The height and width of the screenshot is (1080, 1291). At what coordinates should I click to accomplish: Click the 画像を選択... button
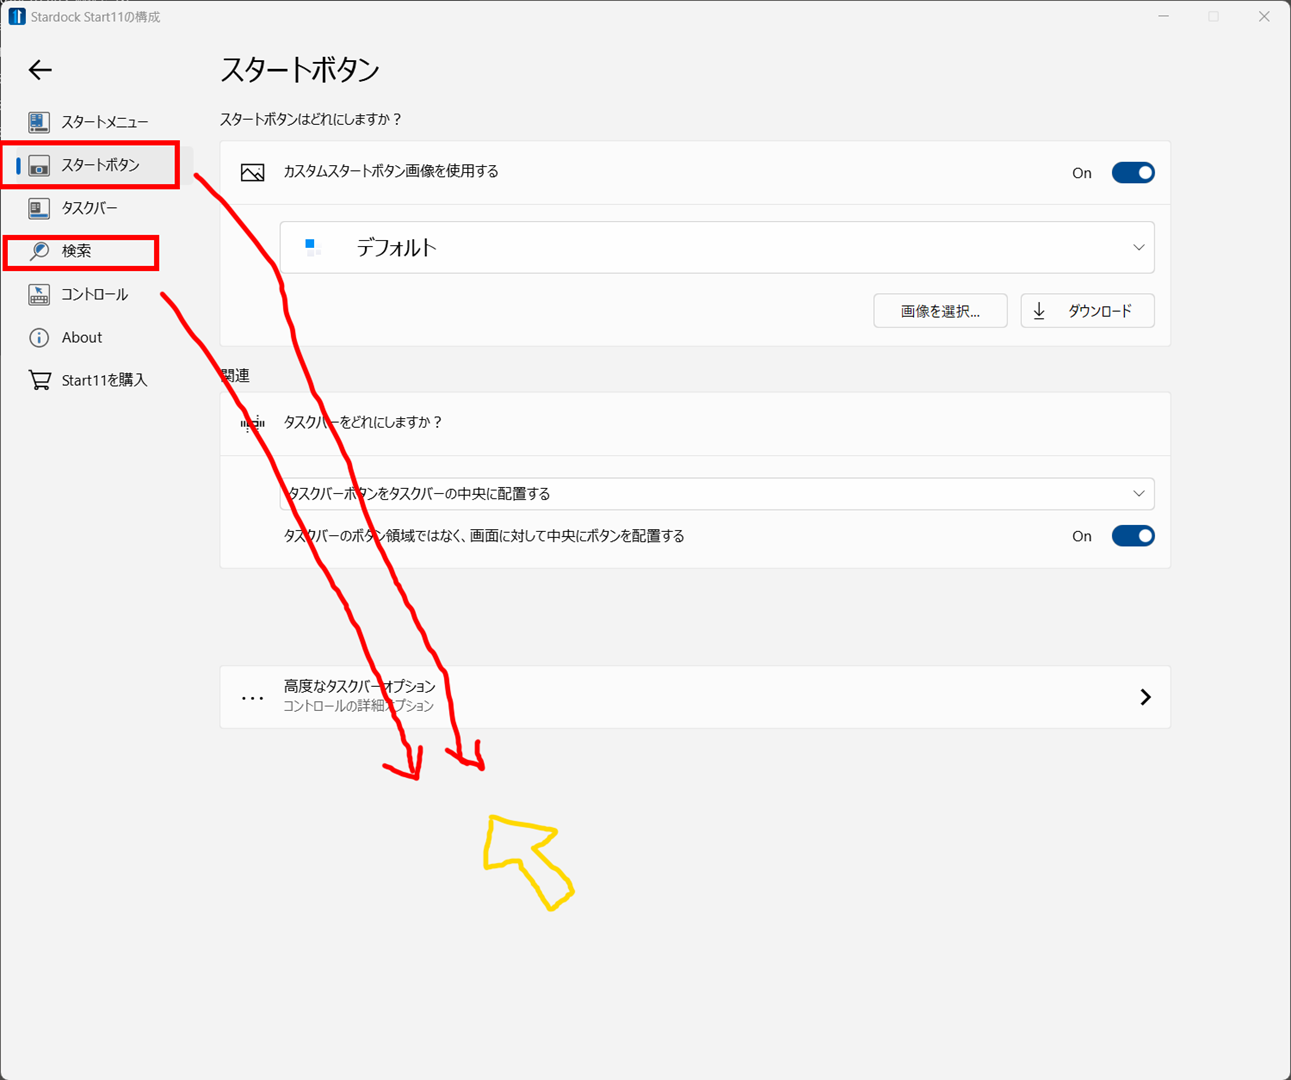[940, 311]
